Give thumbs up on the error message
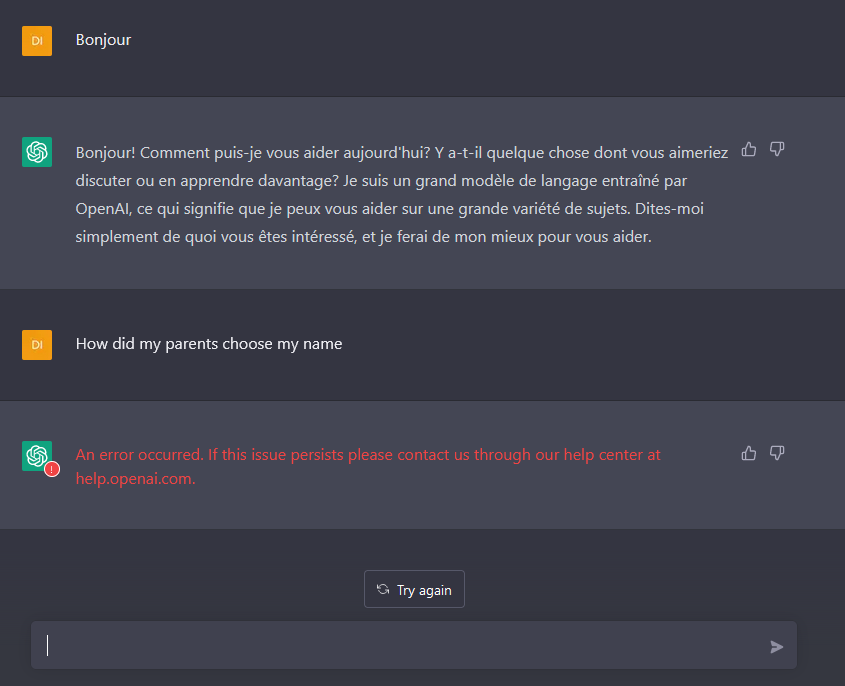The image size is (845, 686). (749, 453)
